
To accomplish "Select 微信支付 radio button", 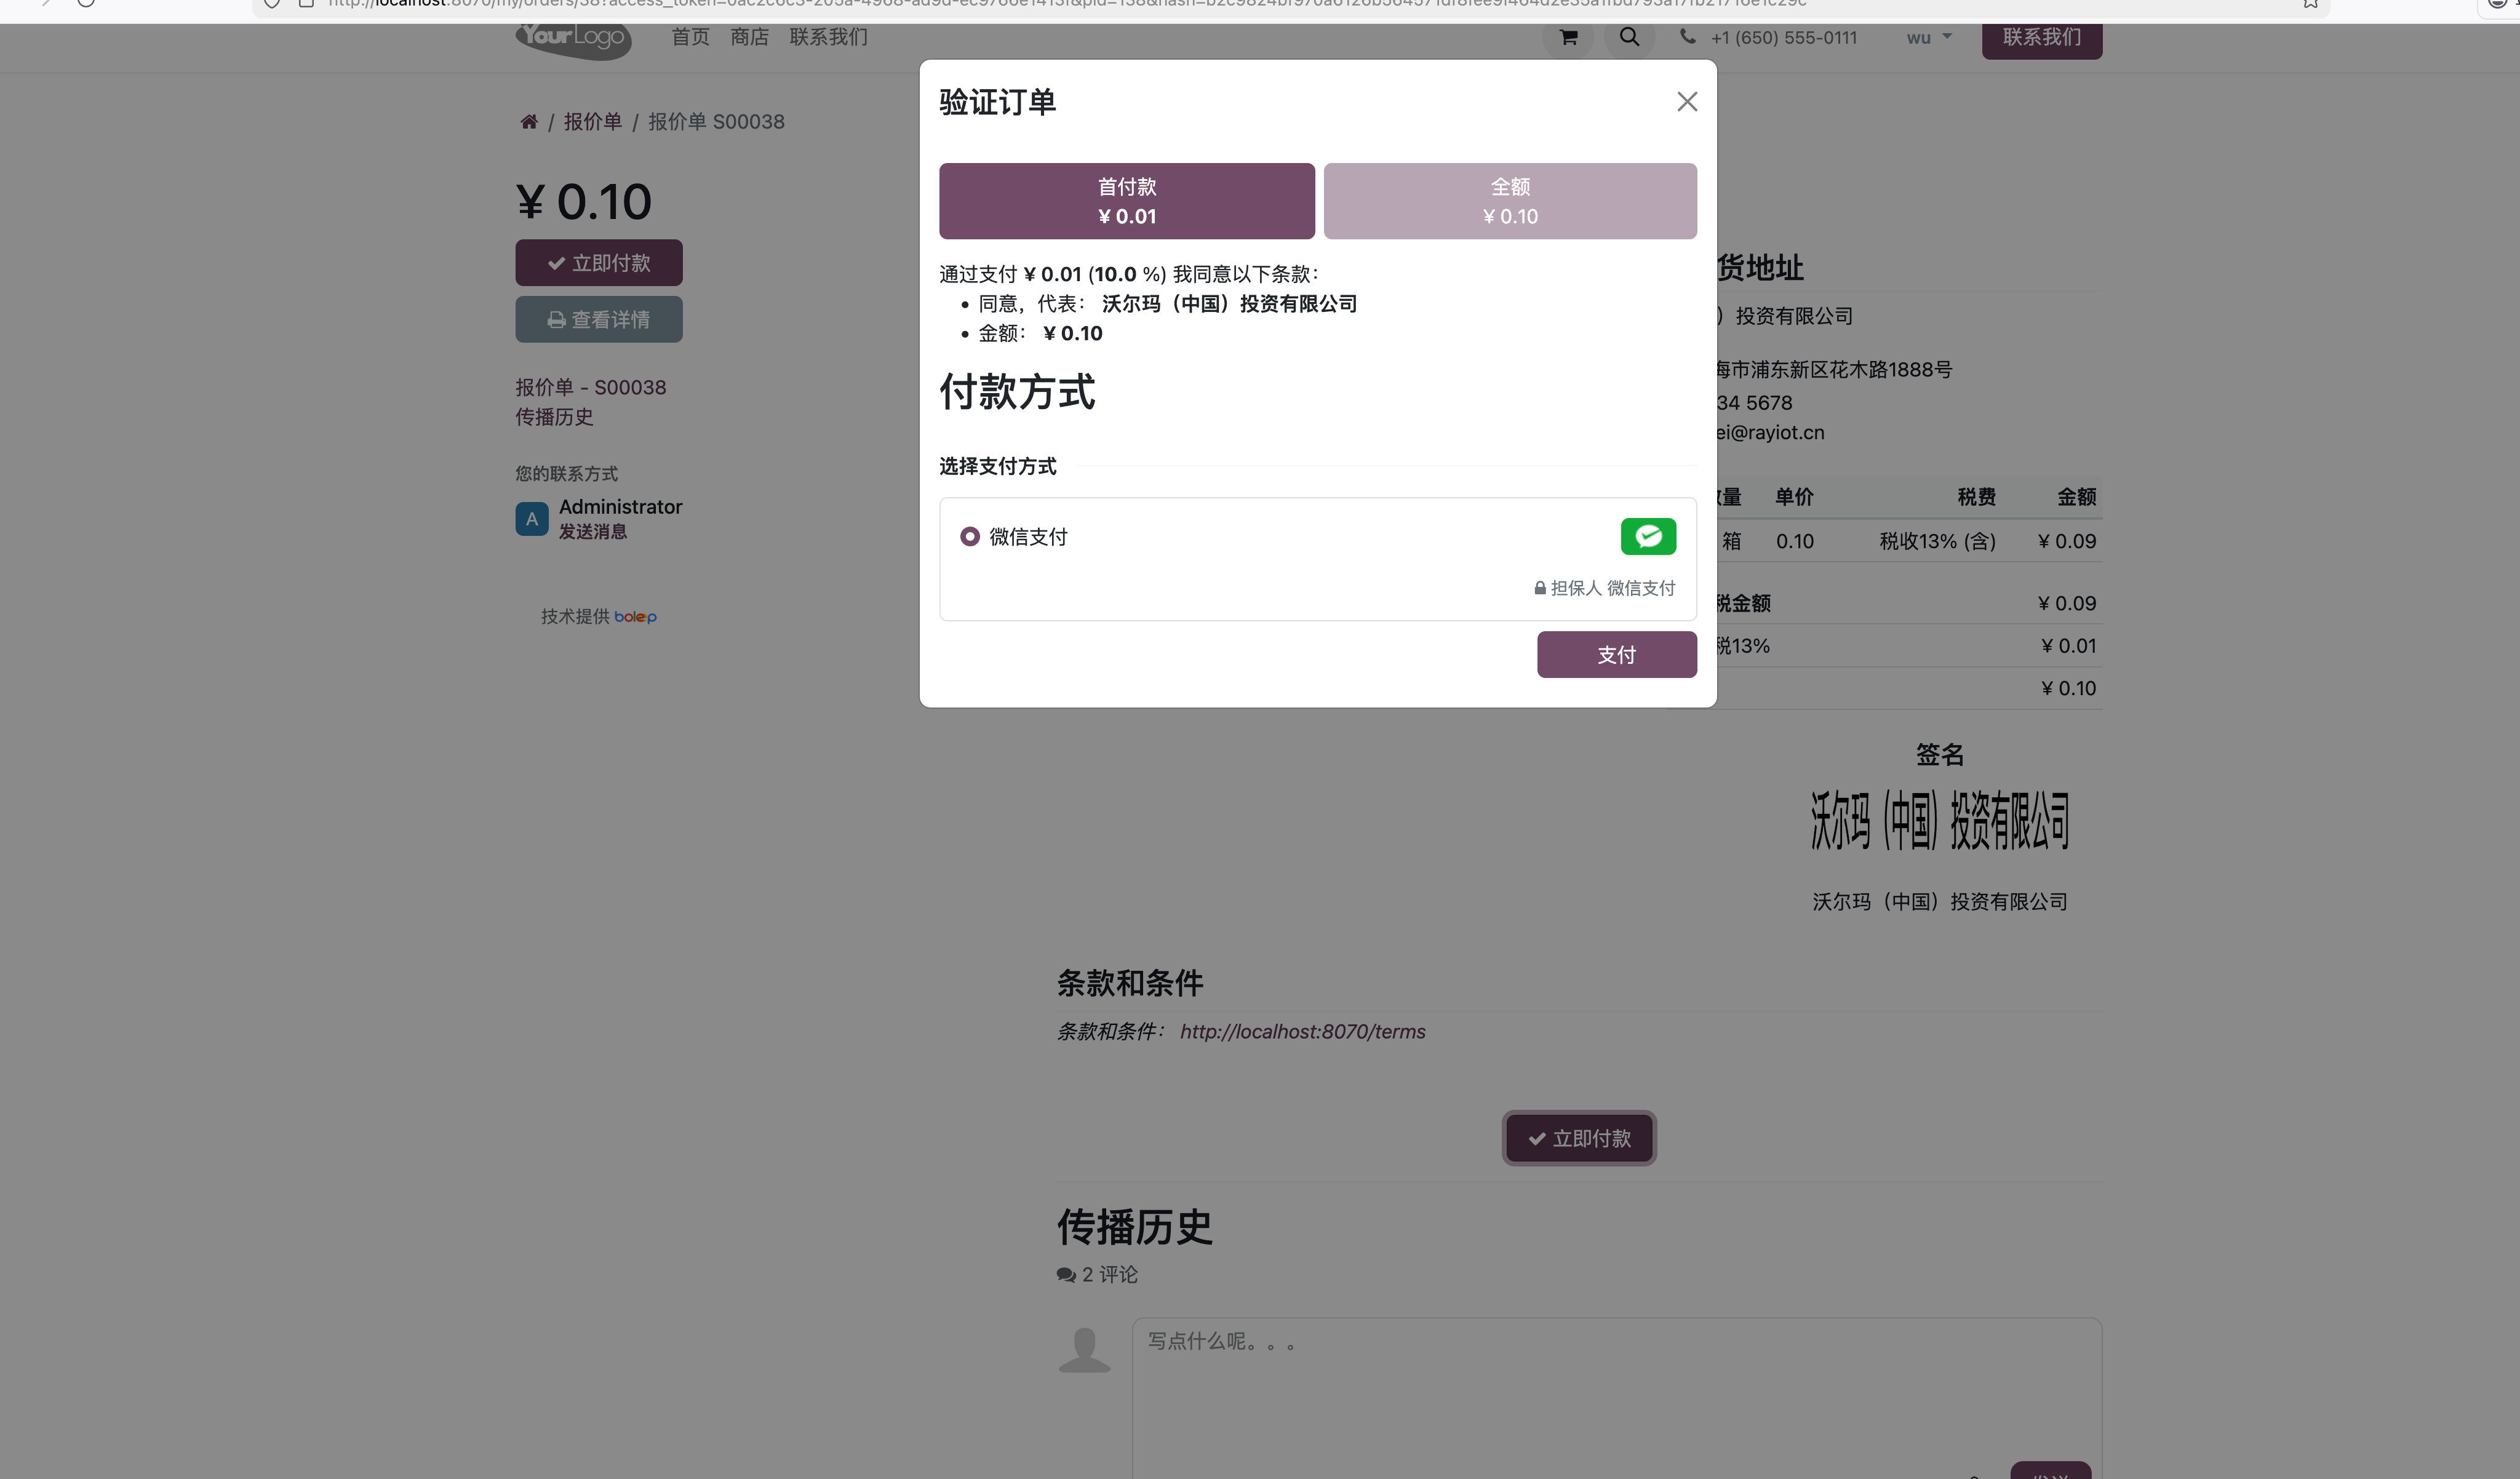I will [x=969, y=537].
